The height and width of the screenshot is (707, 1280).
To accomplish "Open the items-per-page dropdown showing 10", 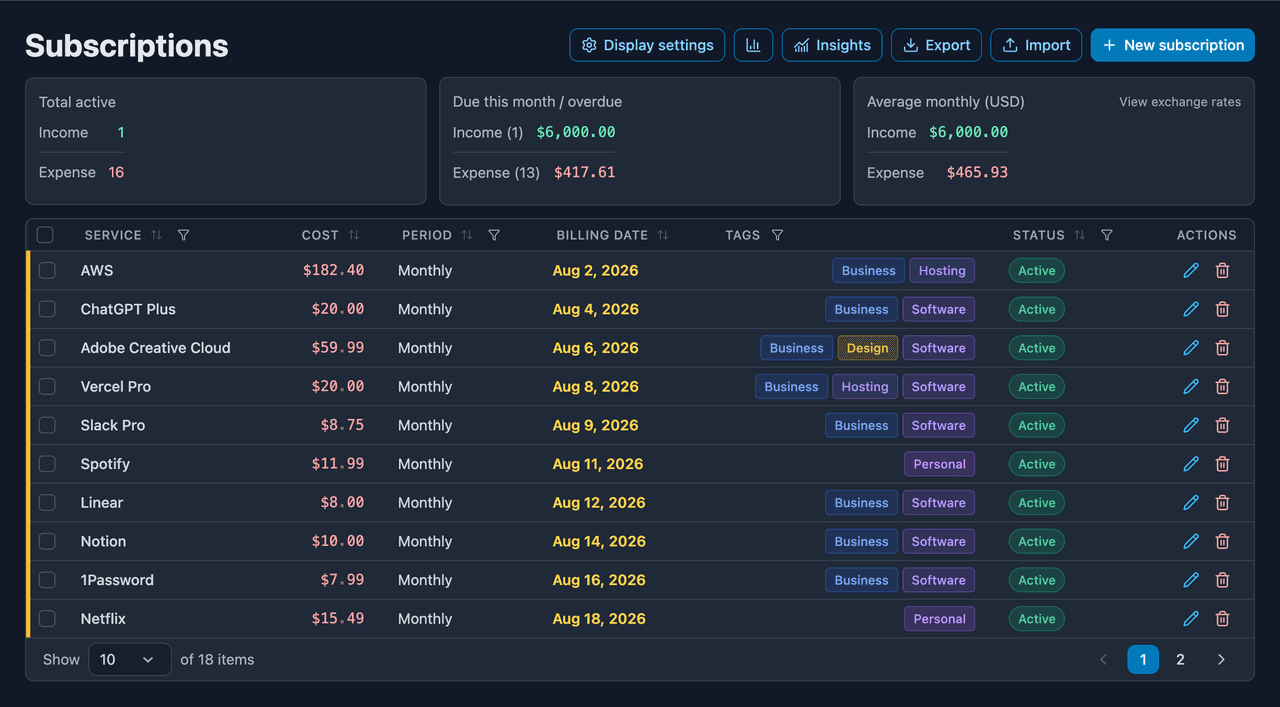I will (130, 659).
